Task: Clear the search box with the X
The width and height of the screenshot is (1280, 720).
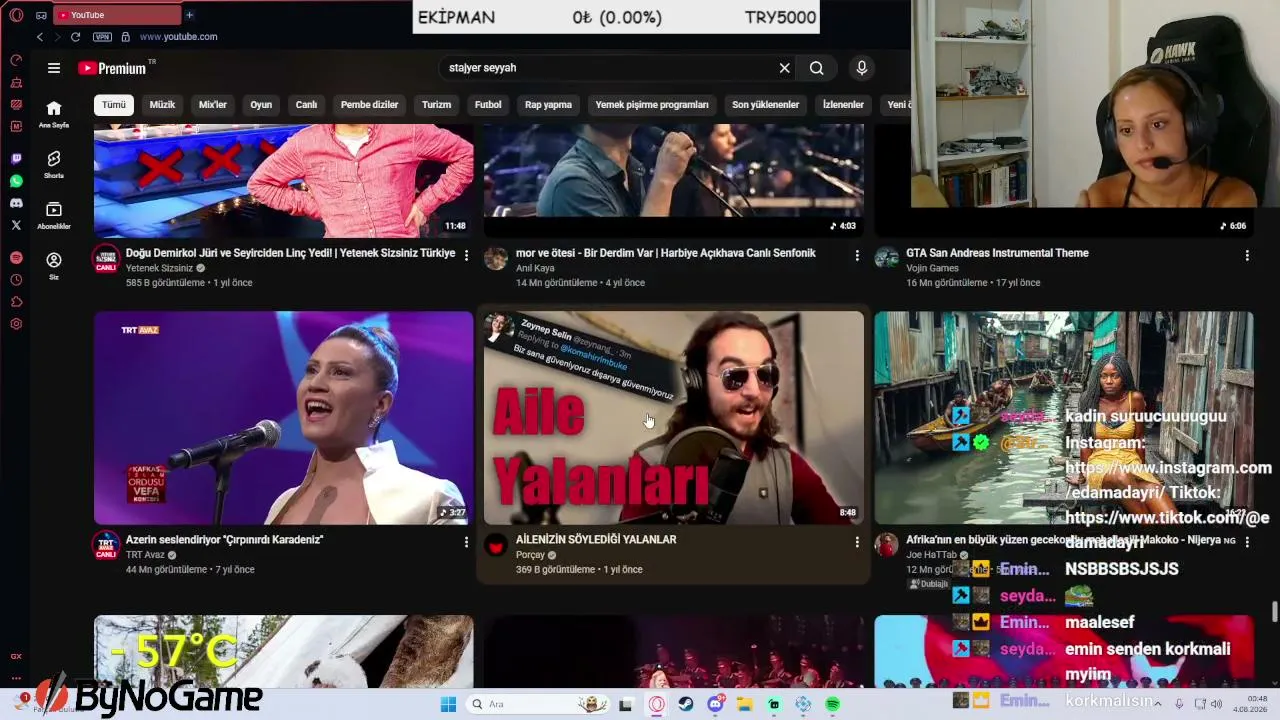Action: (x=785, y=68)
